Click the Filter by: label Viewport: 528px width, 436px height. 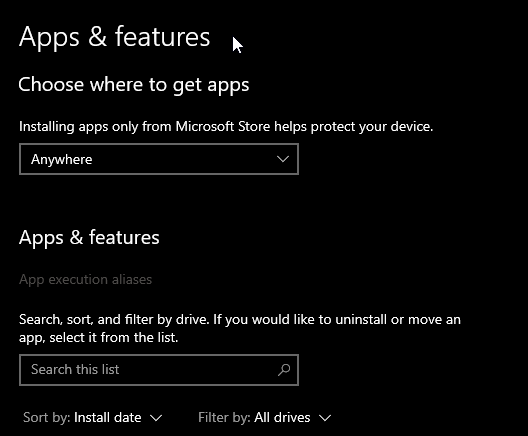click(x=224, y=418)
